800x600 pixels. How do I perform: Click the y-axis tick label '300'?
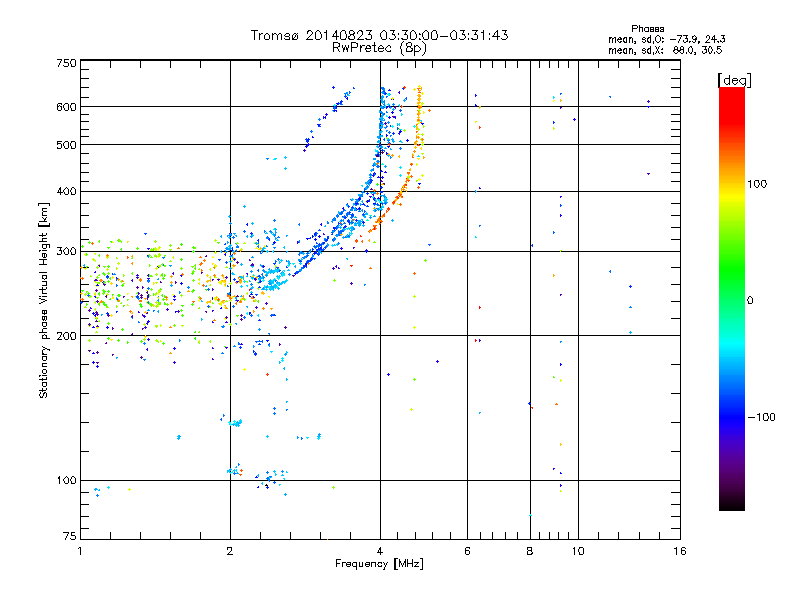66,252
